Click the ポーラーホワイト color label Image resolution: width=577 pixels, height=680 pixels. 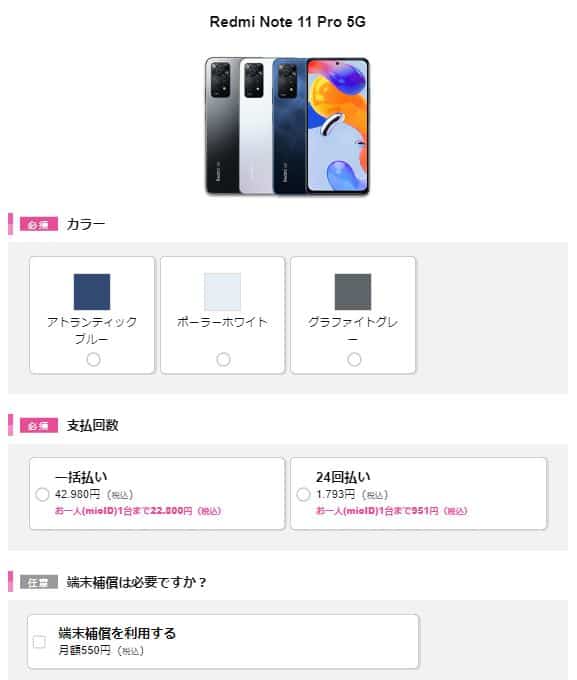(223, 322)
